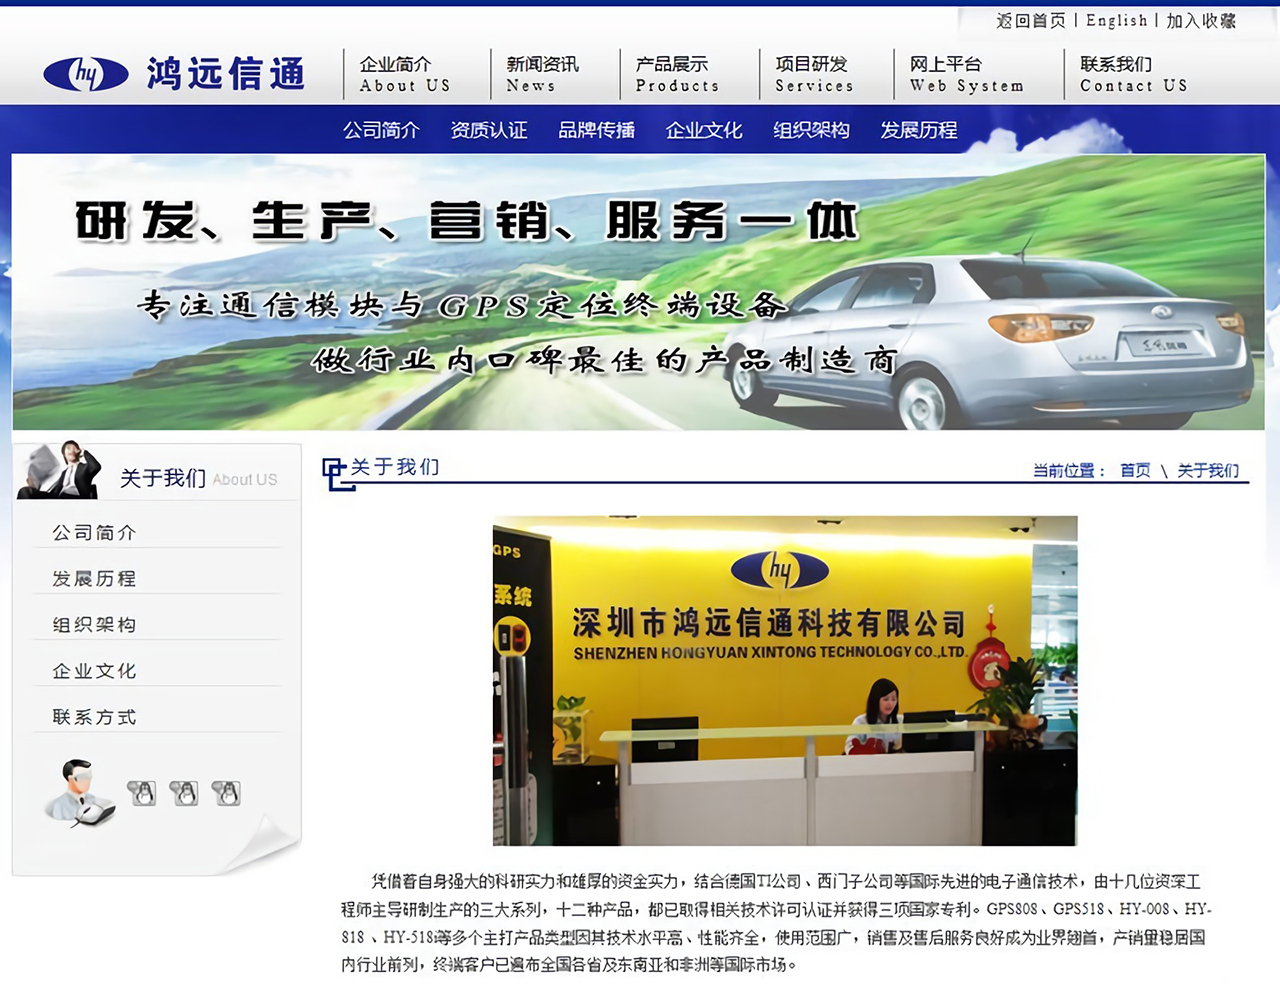1280x1000 pixels.
Task: Click the customer service agent icon with mouse
Action: 79,793
